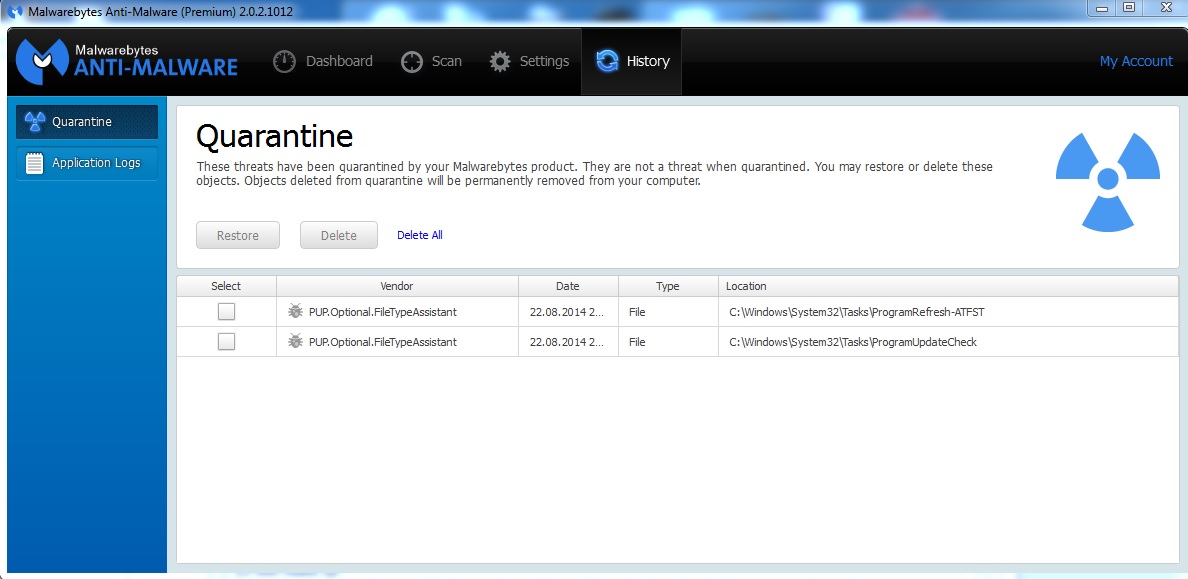Open Quarantine in the sidebar
This screenshot has width=1188, height=579.
pos(86,122)
